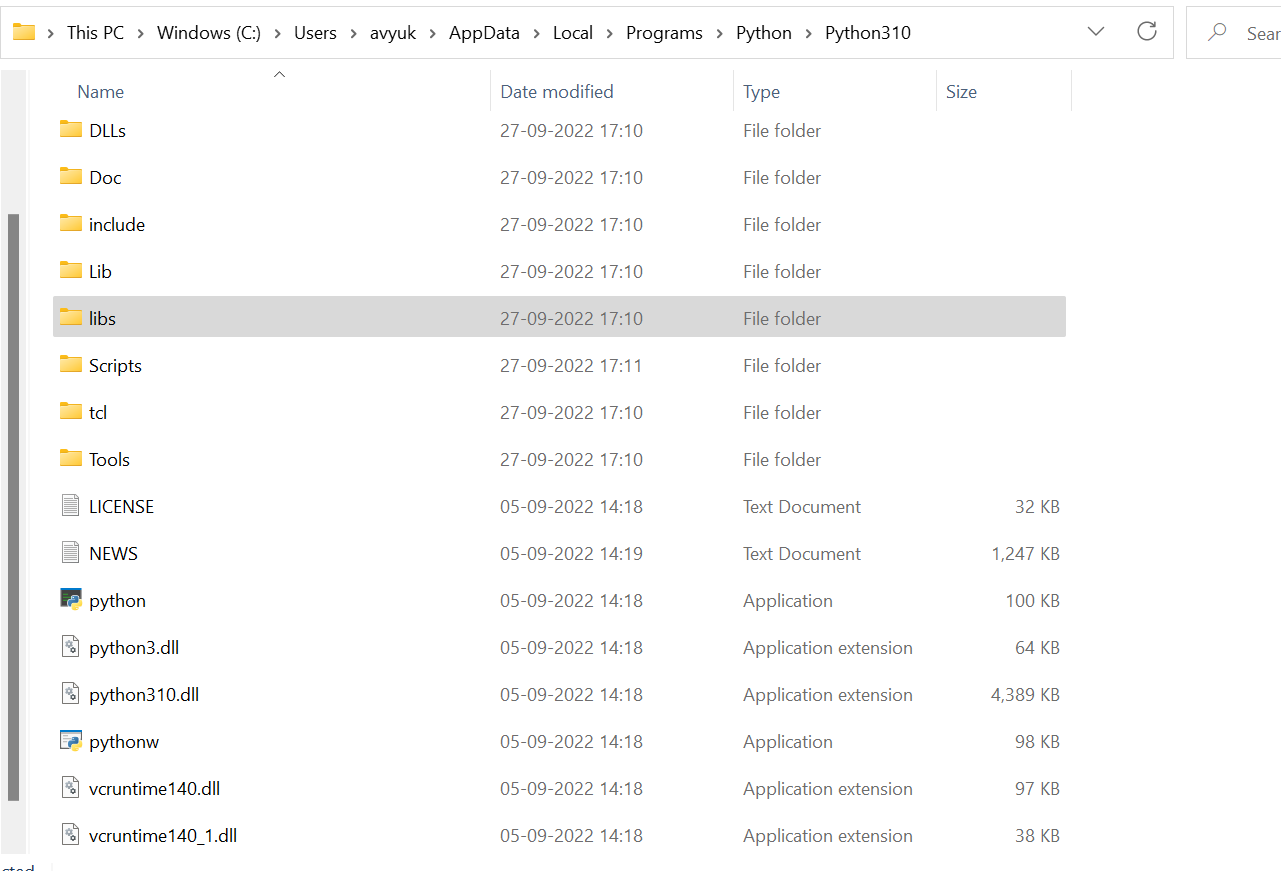Select the Scripts folder name
1281x871 pixels.
click(115, 366)
